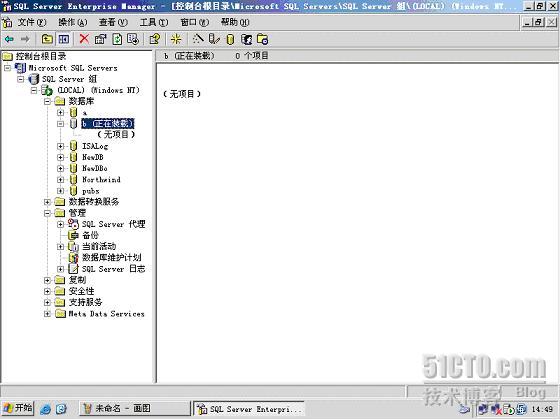Select the pubs database

click(x=91, y=191)
